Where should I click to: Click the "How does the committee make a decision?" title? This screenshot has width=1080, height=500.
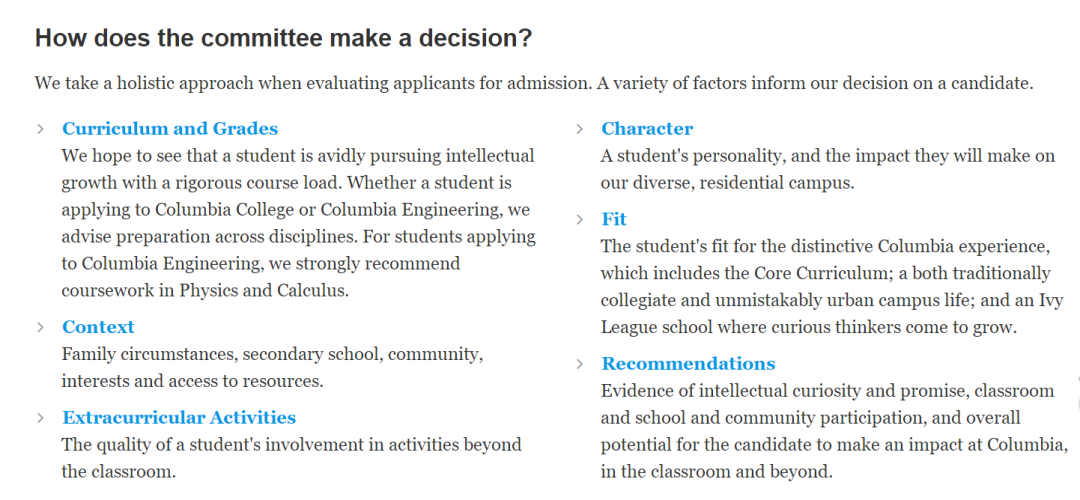tap(283, 39)
